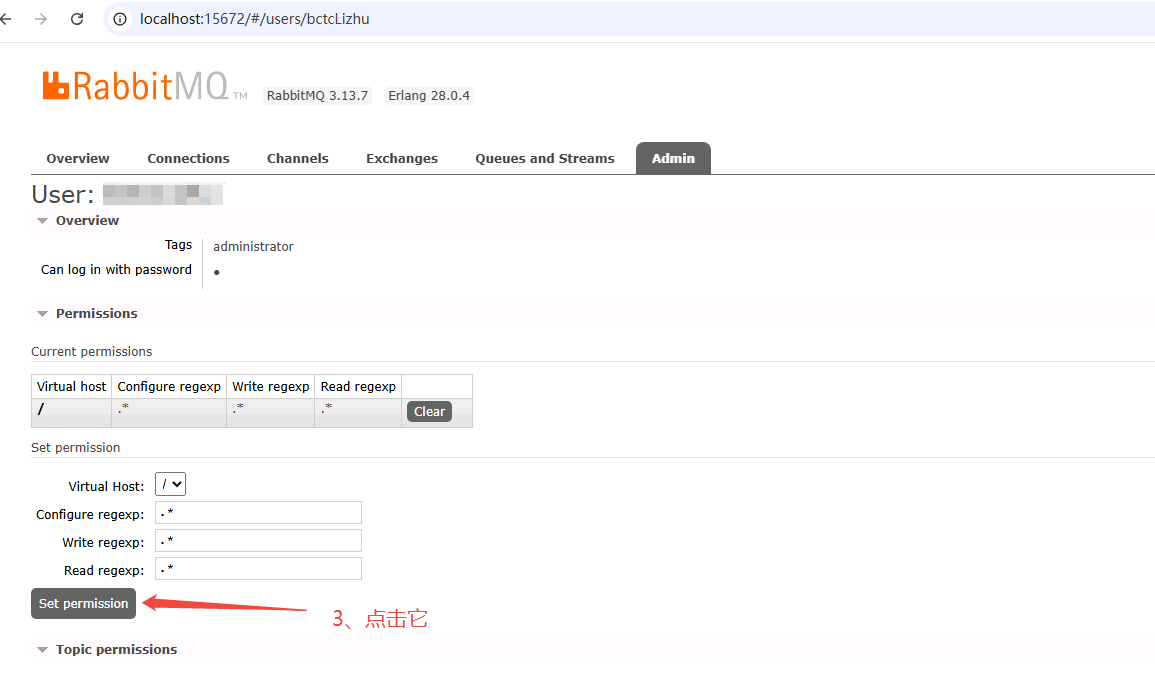Click the Set permission section heading
Viewport: 1155px width, 675px height.
[75, 447]
